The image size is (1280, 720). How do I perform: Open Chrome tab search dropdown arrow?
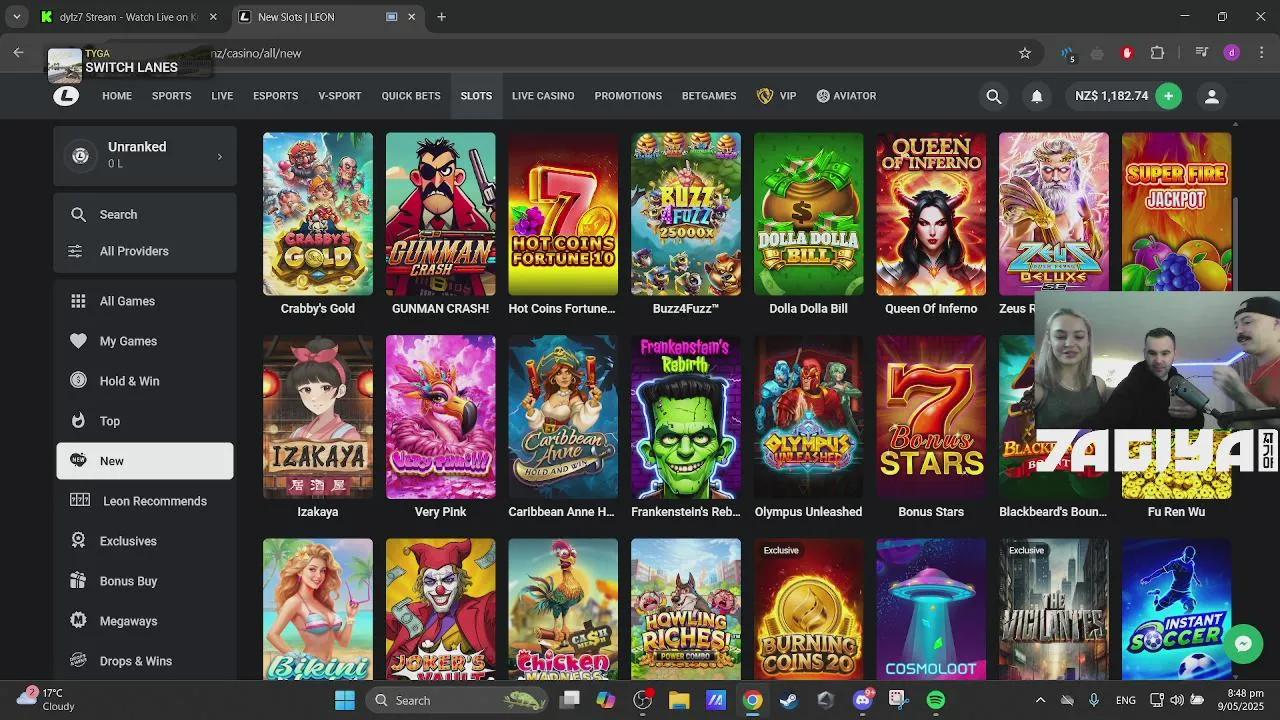17,17
